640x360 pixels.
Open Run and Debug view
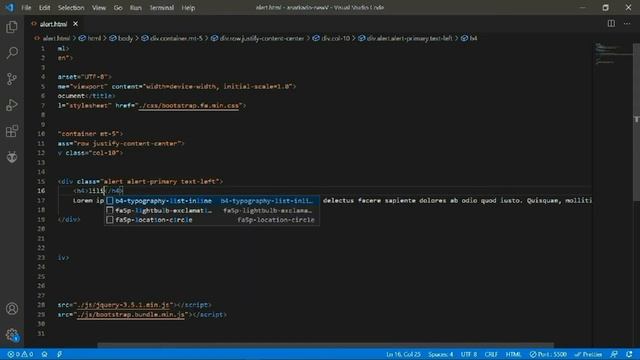pos(12,105)
